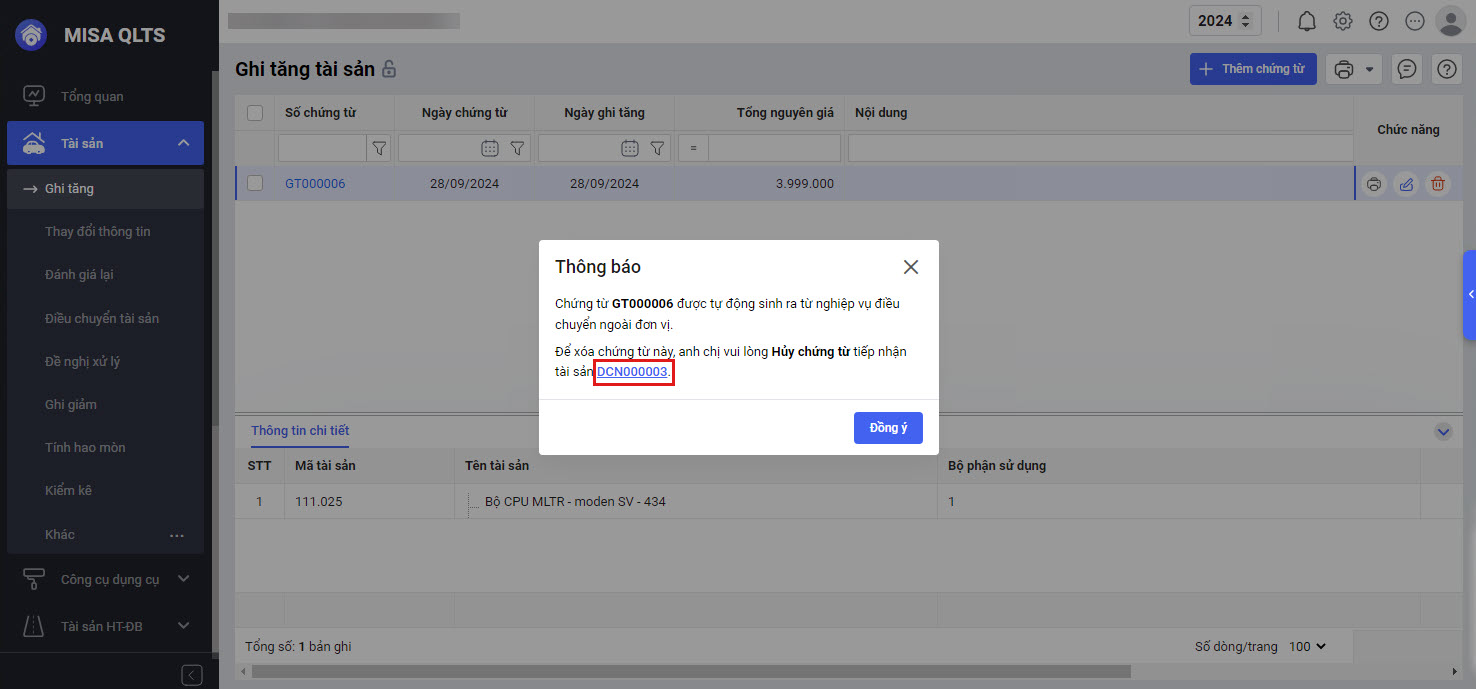Collapse the Thông tin chi tiết panel chevron

pyautogui.click(x=1443, y=431)
